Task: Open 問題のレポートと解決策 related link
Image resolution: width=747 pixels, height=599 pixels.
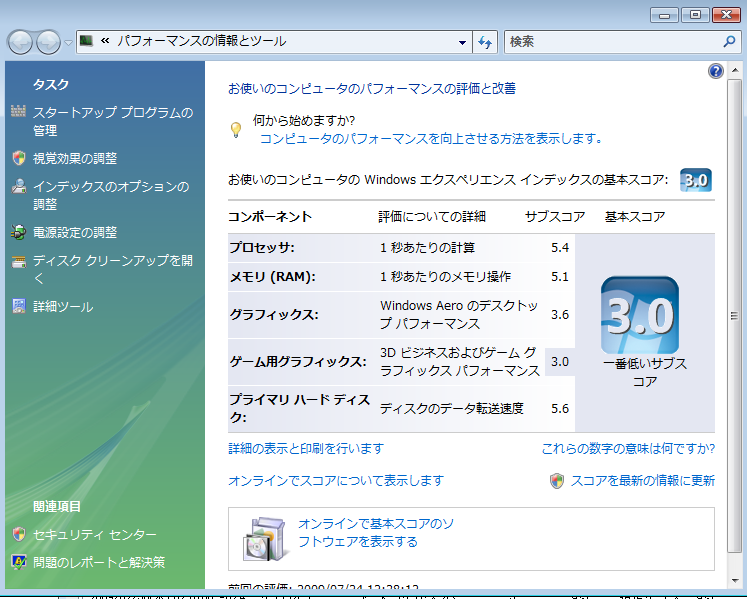Action: [x=99, y=562]
